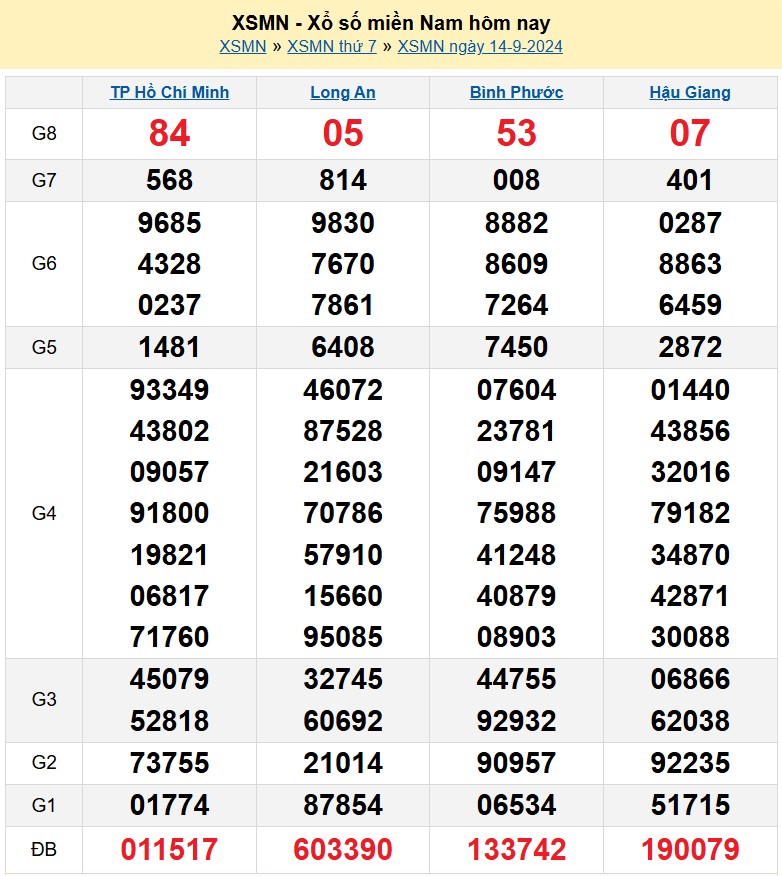Select Hậu Giang special prize 190079

tap(690, 850)
